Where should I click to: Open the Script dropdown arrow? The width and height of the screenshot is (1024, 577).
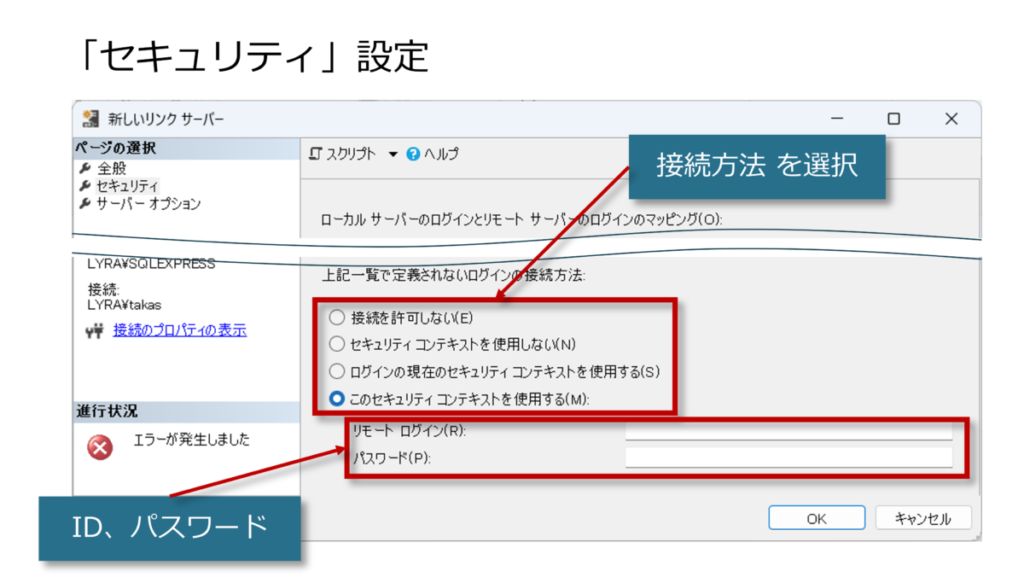point(392,154)
